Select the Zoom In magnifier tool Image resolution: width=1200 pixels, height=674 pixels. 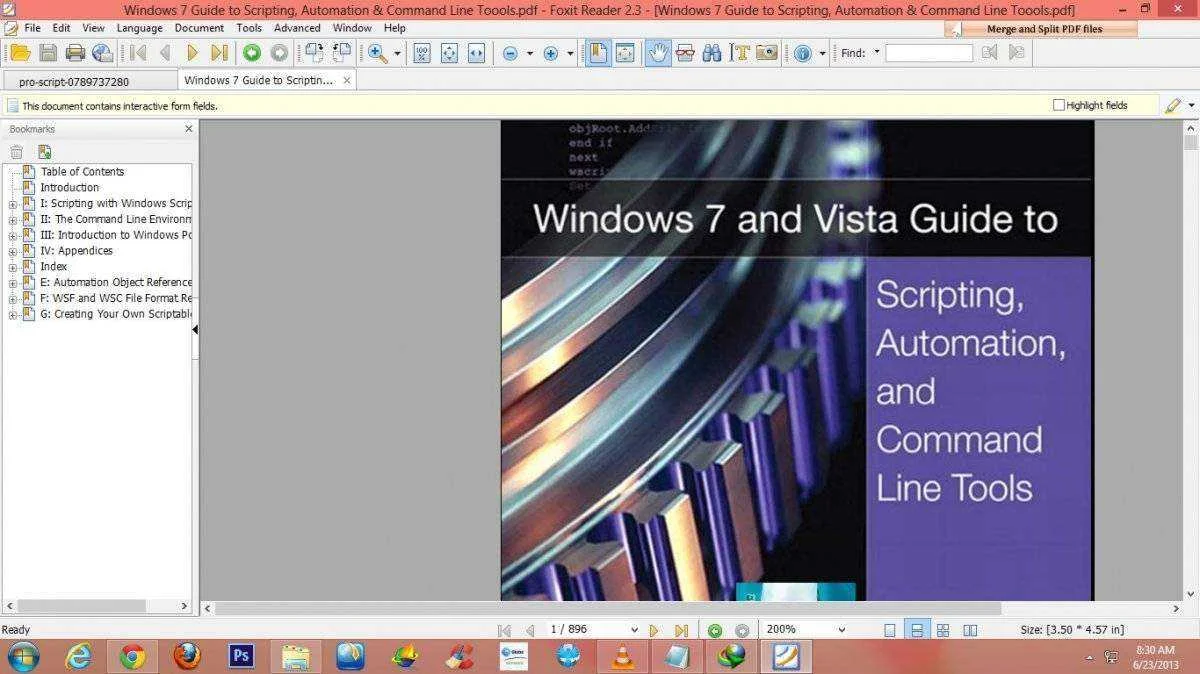click(378, 53)
